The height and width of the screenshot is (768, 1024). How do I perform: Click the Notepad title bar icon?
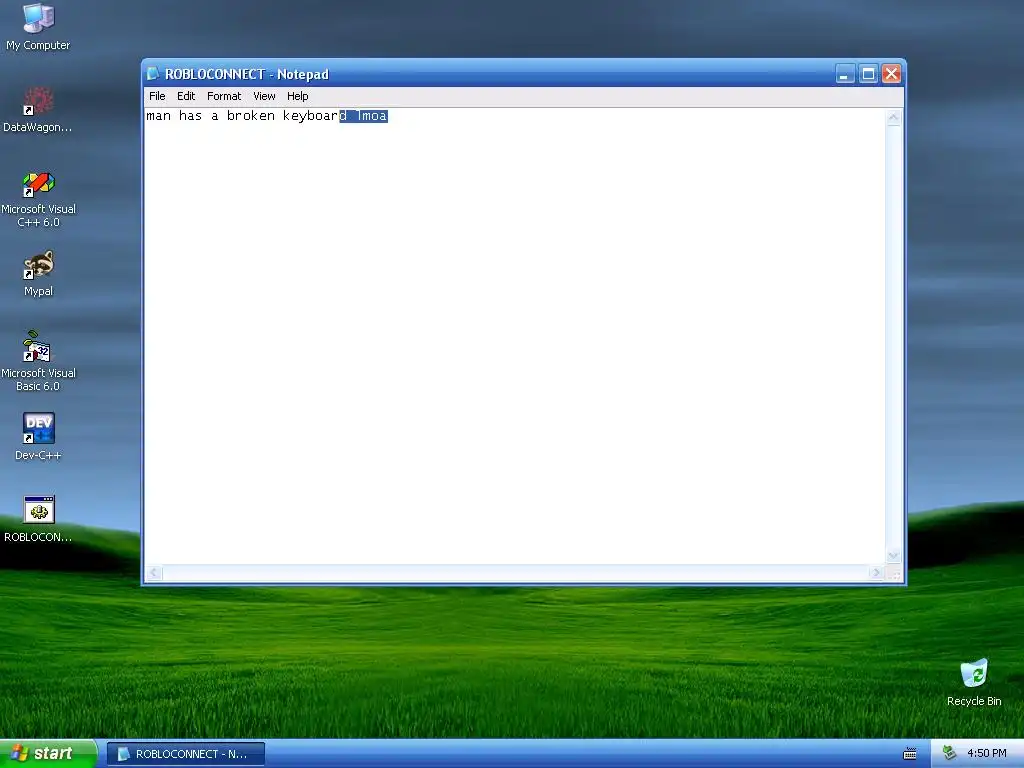pos(153,74)
